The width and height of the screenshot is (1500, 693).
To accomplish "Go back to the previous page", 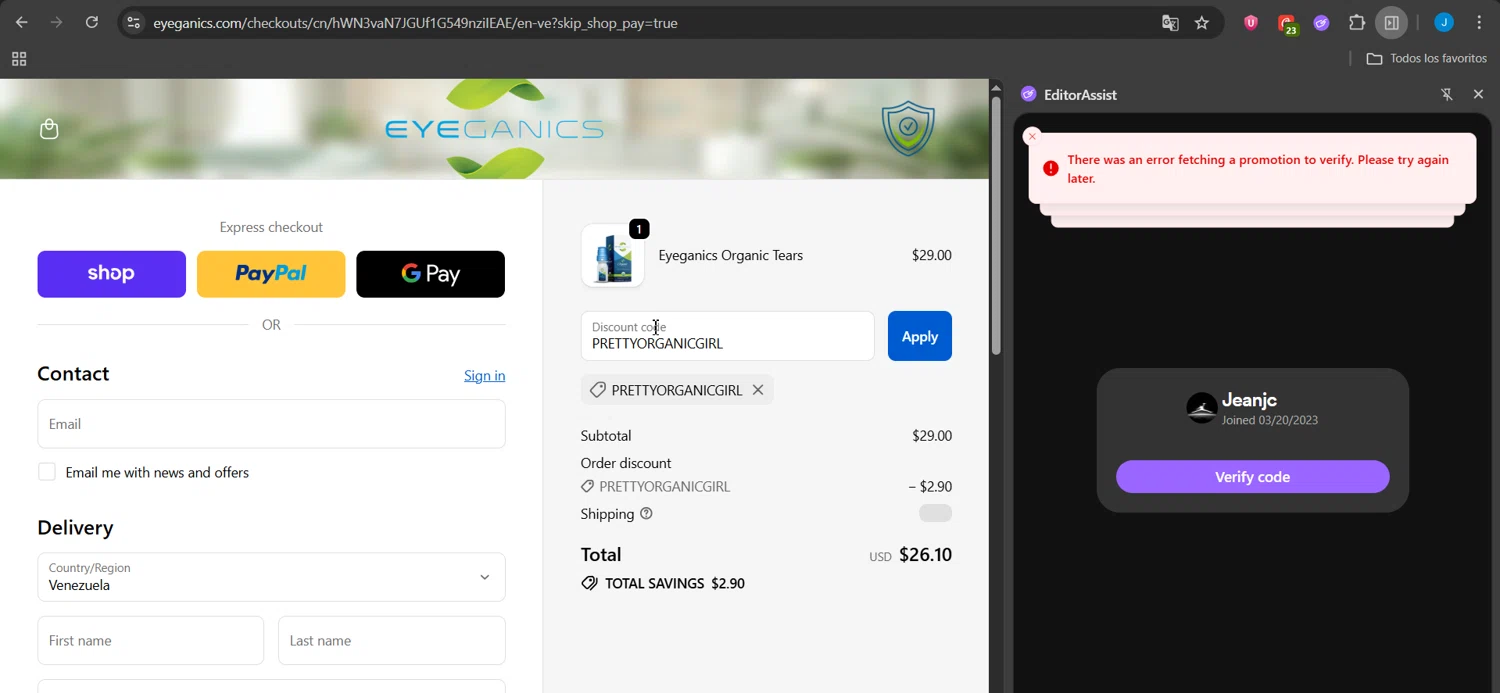I will pyautogui.click(x=22, y=22).
